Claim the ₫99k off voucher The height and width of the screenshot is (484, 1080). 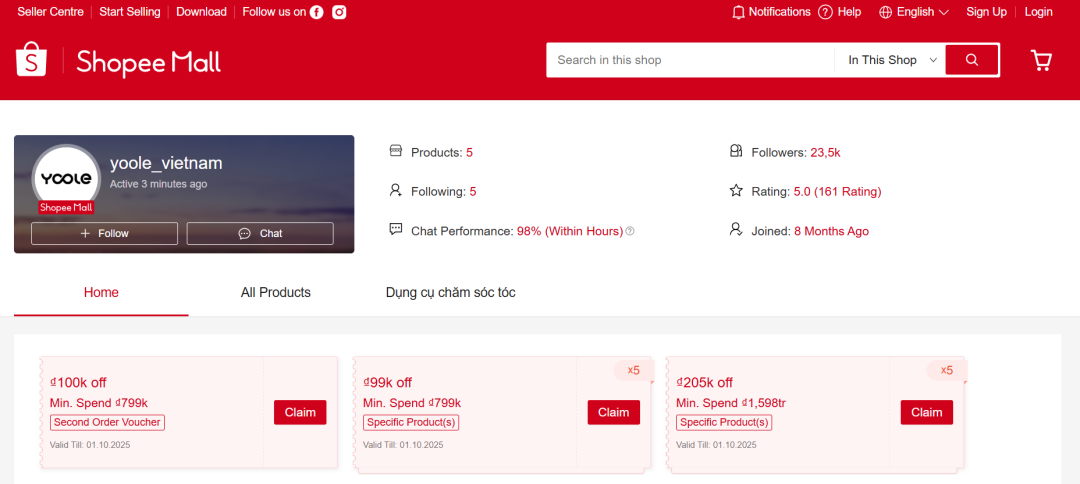pyautogui.click(x=614, y=412)
